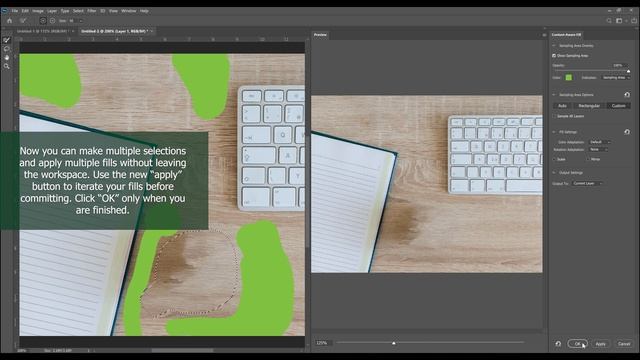The width and height of the screenshot is (640, 360).
Task: Click OK to commit the fill
Action: [x=577, y=344]
